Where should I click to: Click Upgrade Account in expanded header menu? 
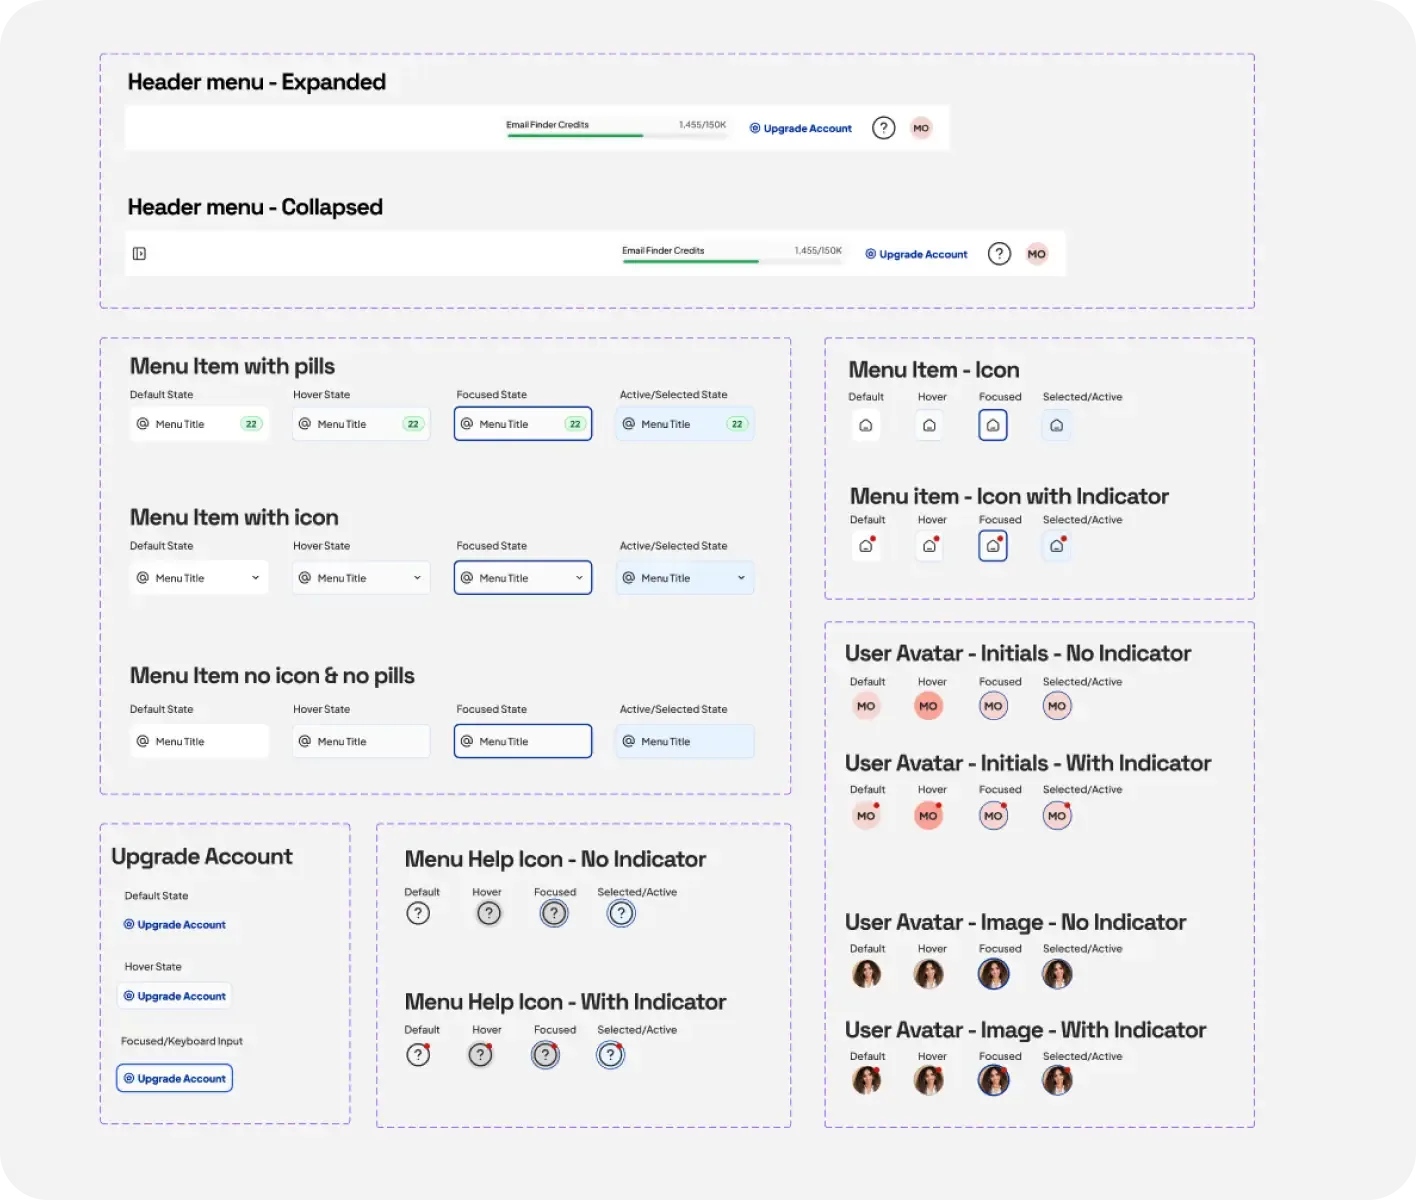pos(801,128)
